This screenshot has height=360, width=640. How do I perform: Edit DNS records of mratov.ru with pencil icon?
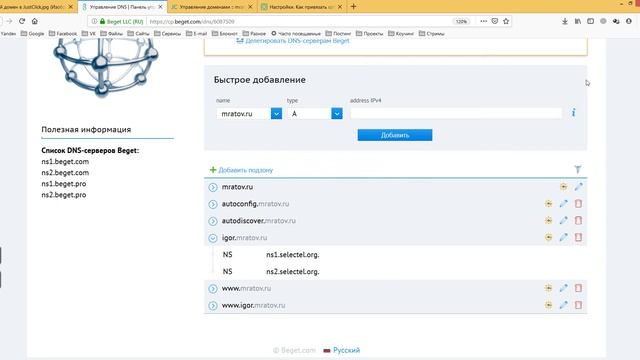[578, 187]
